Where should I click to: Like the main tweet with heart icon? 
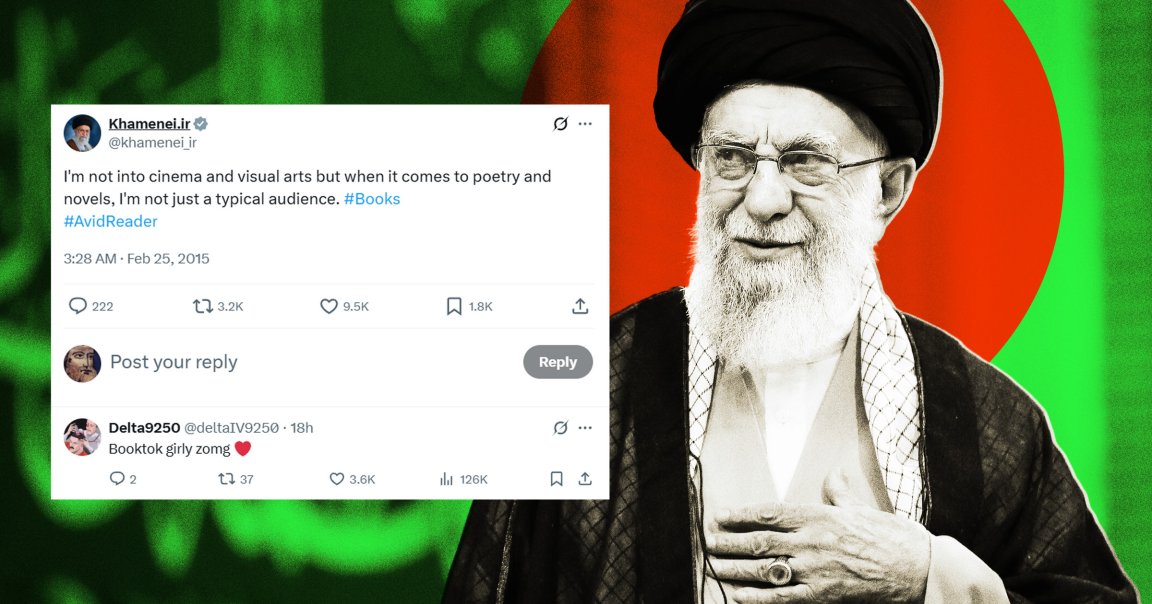[329, 306]
